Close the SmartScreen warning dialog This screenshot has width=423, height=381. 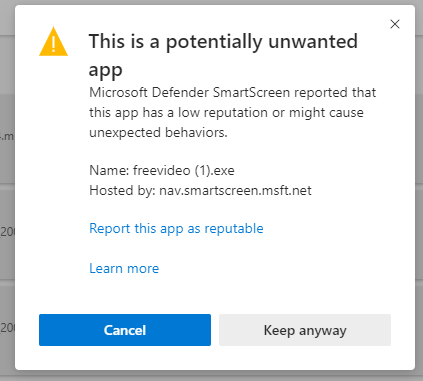(x=395, y=24)
